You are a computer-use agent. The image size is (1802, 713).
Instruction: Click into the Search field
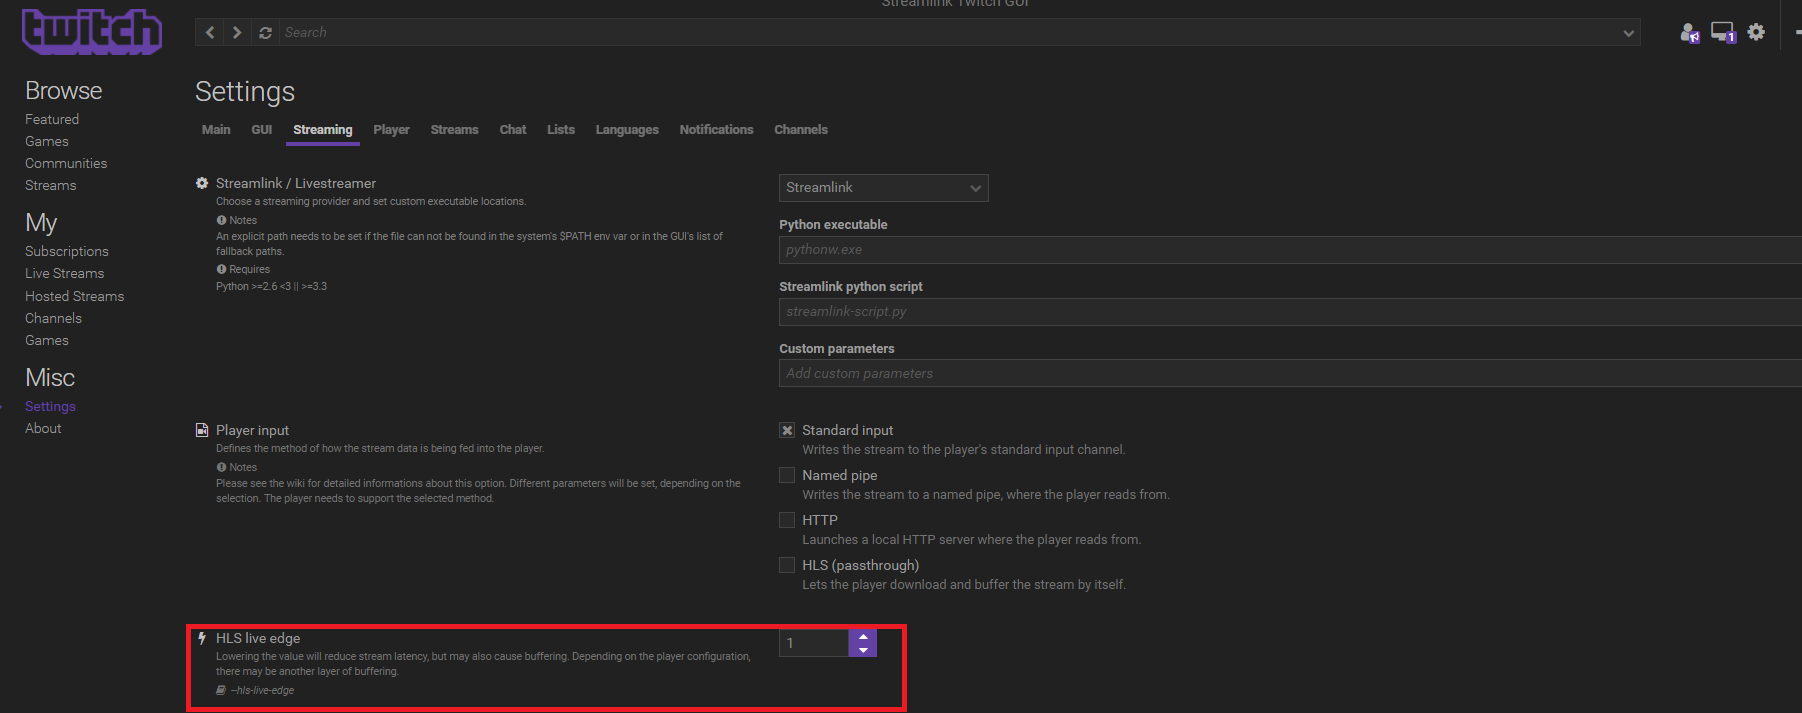pyautogui.click(x=947, y=33)
